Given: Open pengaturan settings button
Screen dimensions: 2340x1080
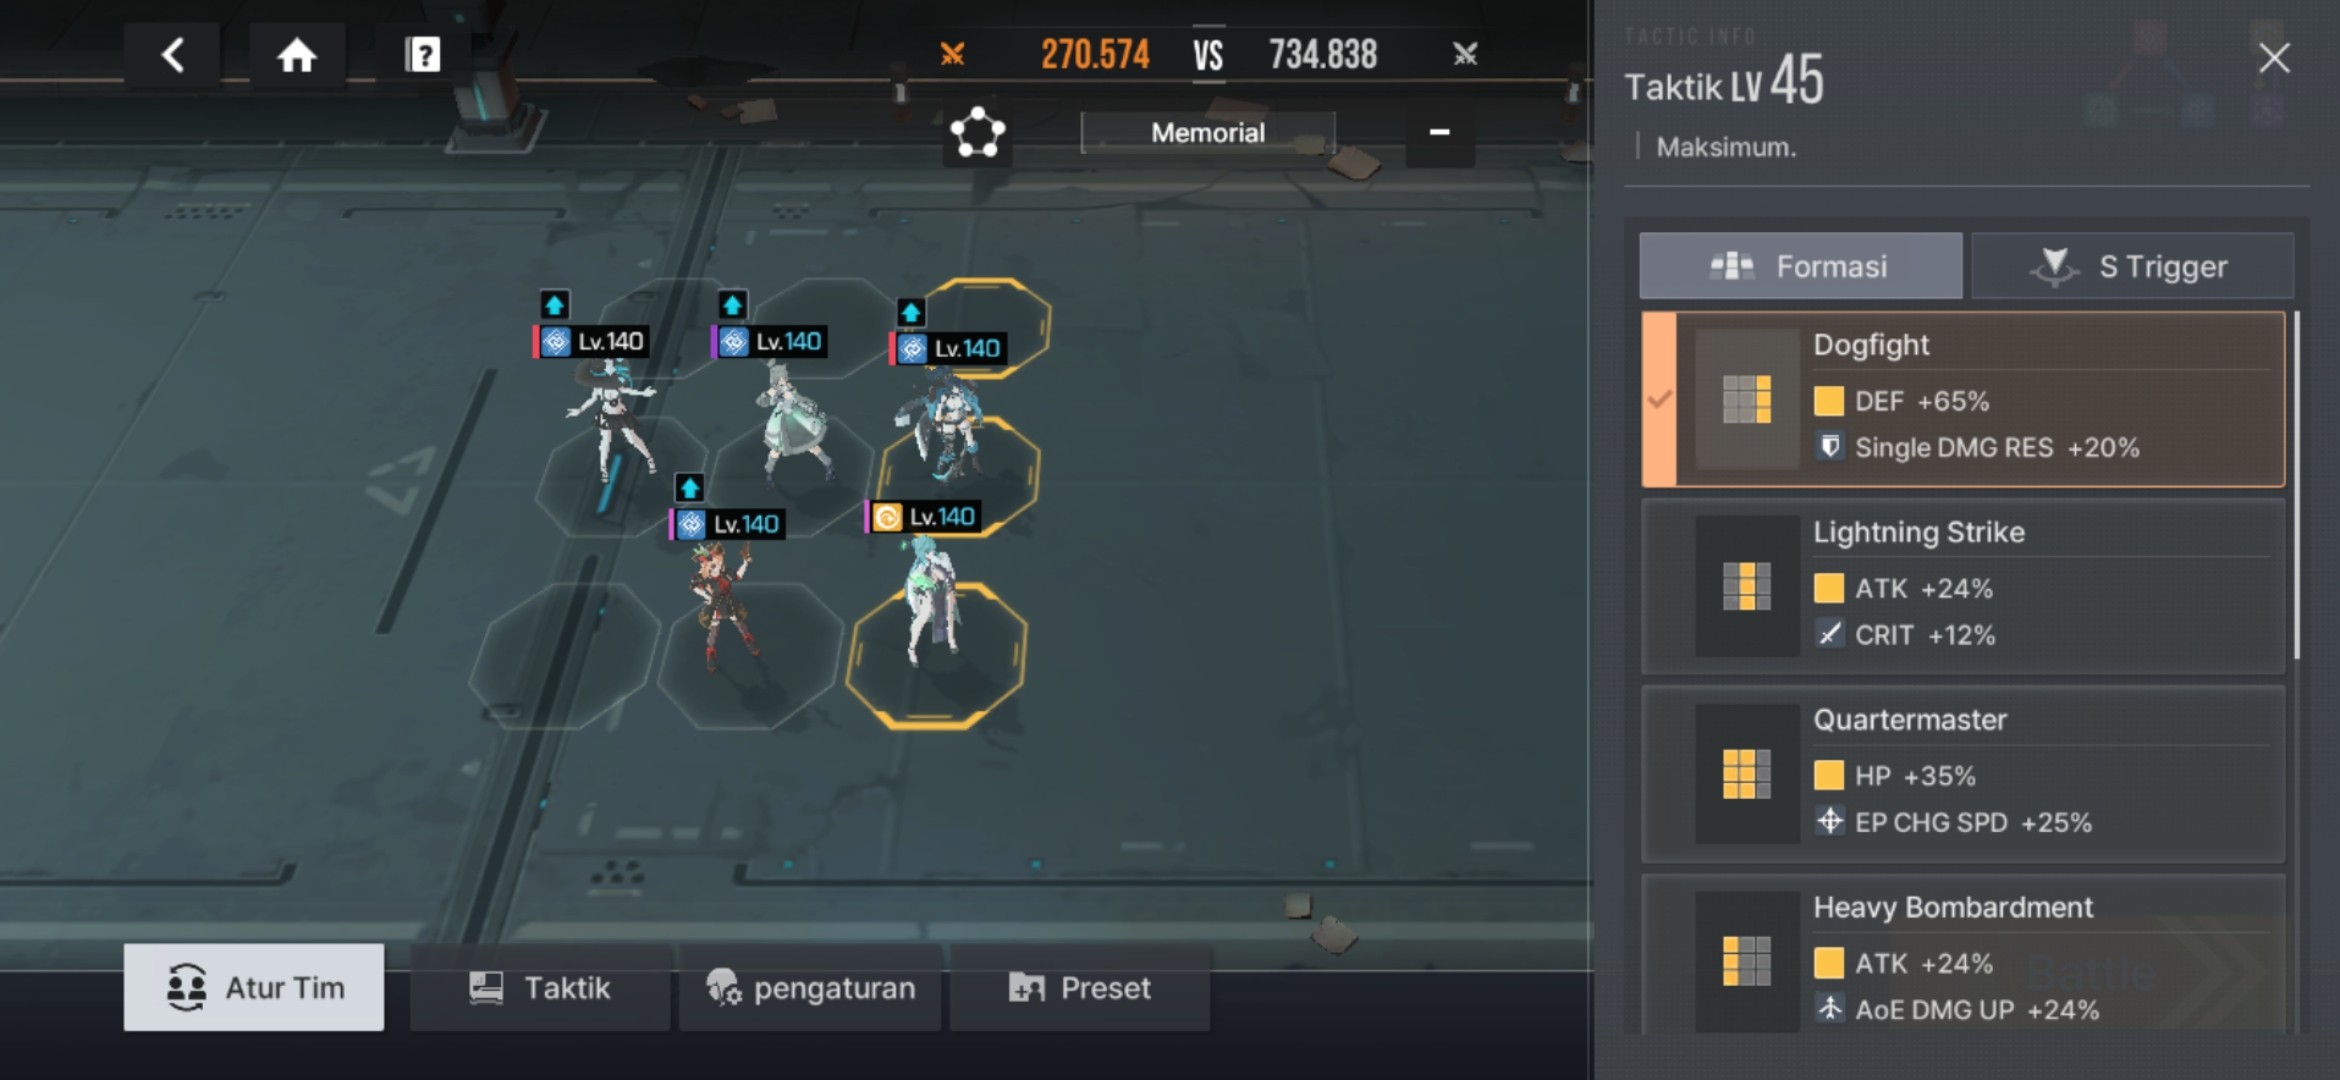Looking at the screenshot, I should (x=810, y=988).
